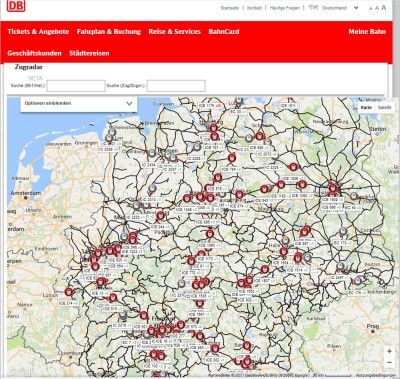Set smallest font size A
The height and width of the screenshot is (379, 400).
(371, 8)
